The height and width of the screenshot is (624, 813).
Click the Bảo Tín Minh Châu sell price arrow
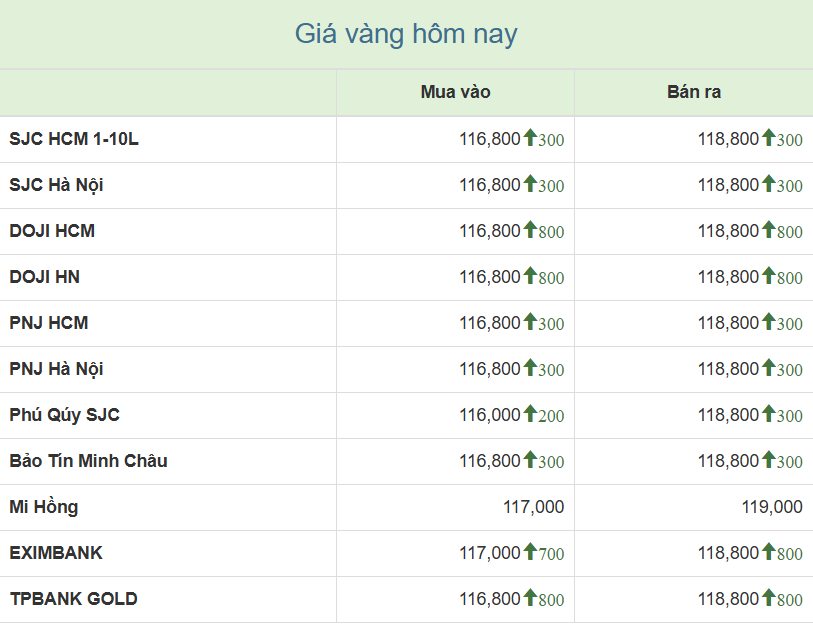(x=768, y=460)
